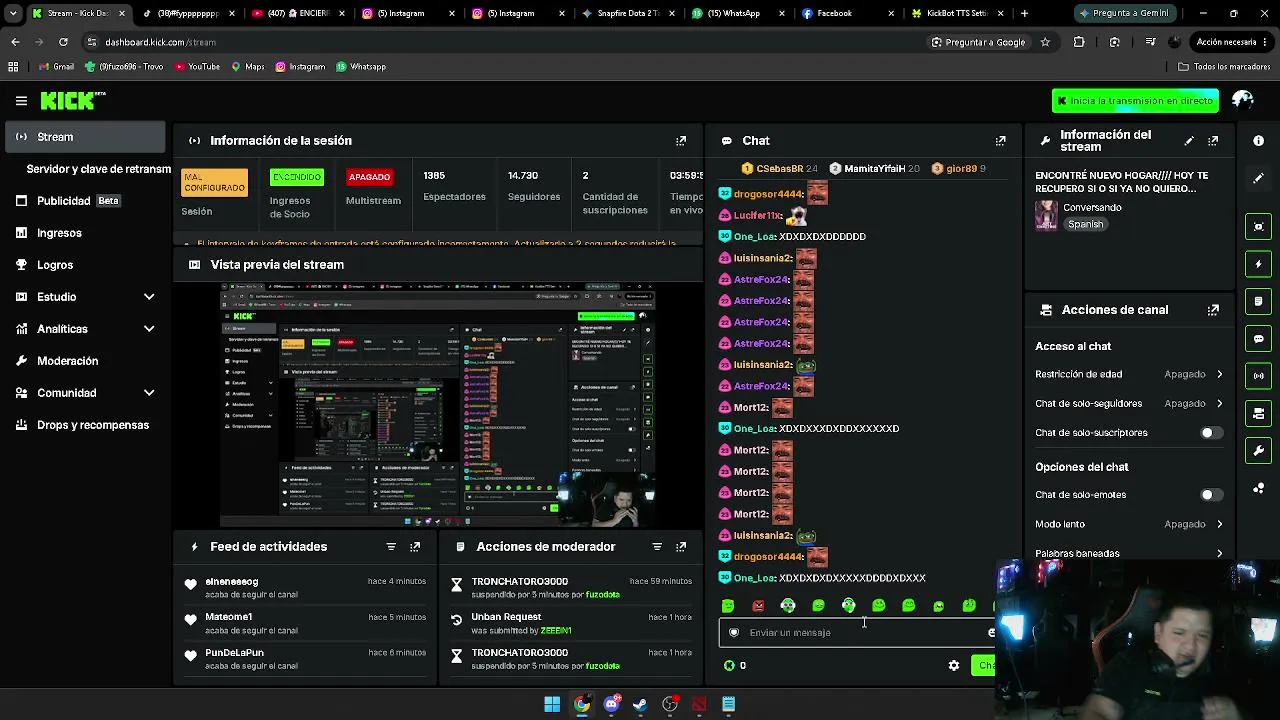
Task: Open Modo lento options
Action: (x=1129, y=524)
